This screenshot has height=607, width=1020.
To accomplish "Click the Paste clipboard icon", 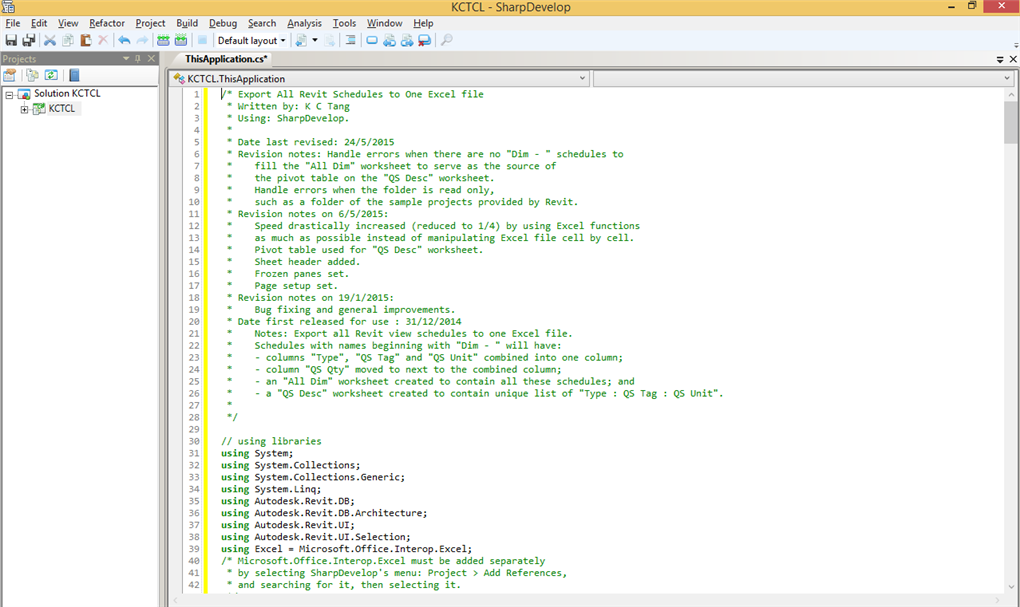I will coord(85,40).
